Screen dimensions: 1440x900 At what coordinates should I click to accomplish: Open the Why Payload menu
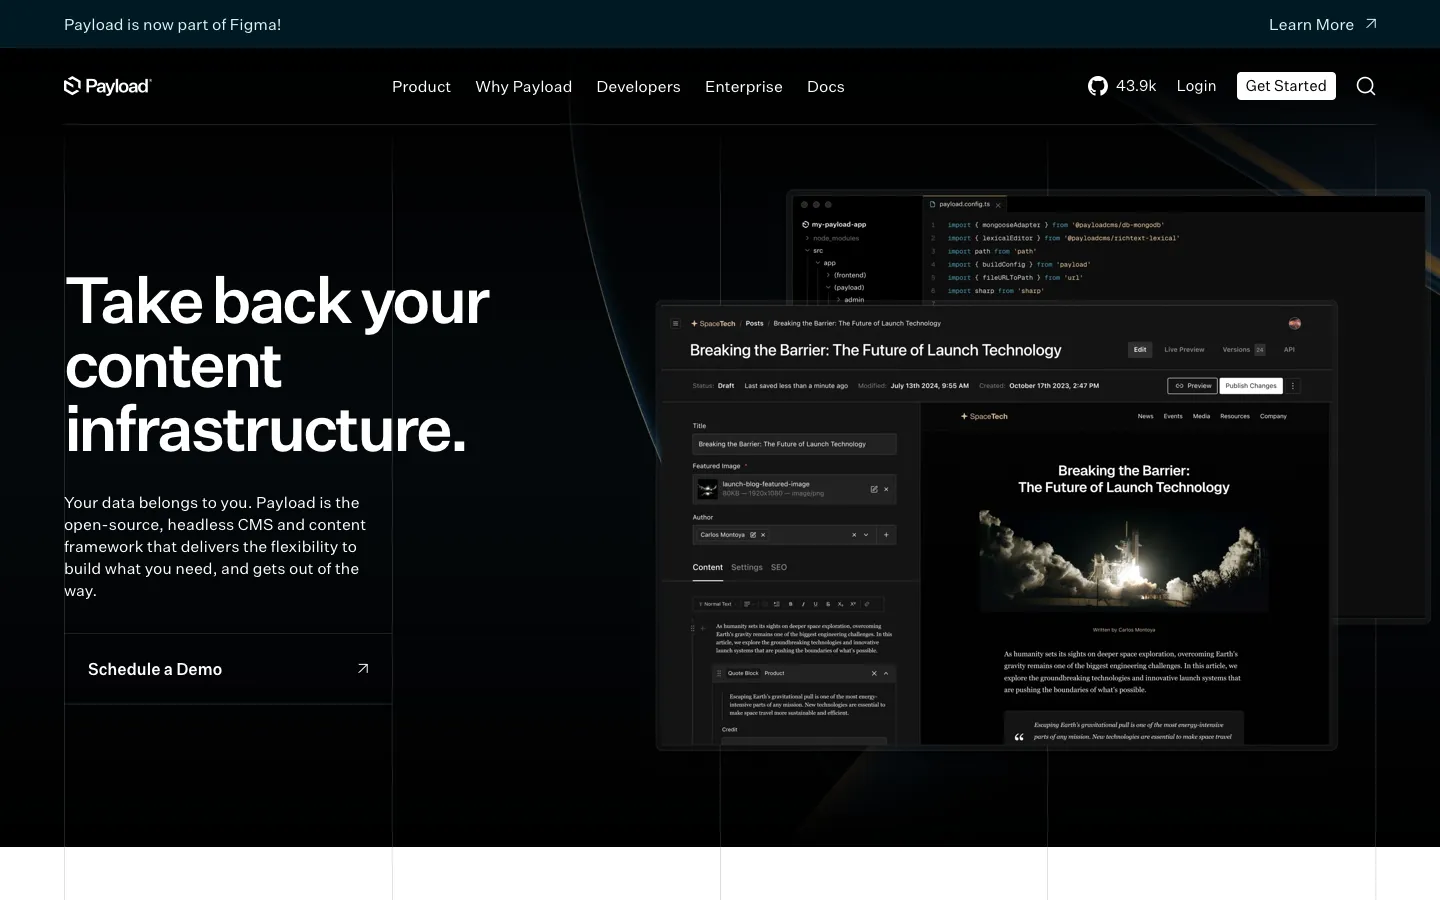tap(523, 86)
